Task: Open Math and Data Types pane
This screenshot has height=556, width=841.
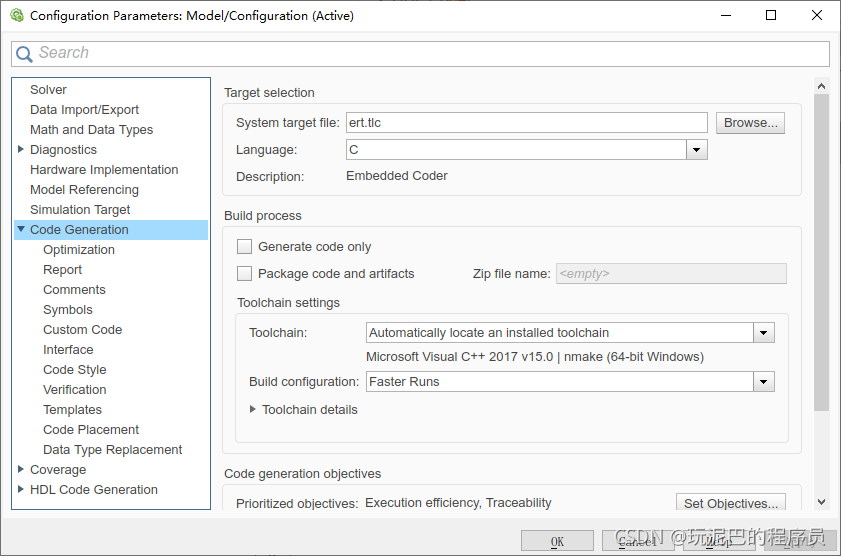Action: pos(91,130)
